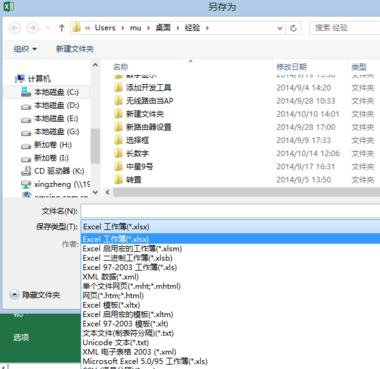380x369 pixels.
Task: Select 本地磁盘 (D:) drive
Action: click(57, 105)
